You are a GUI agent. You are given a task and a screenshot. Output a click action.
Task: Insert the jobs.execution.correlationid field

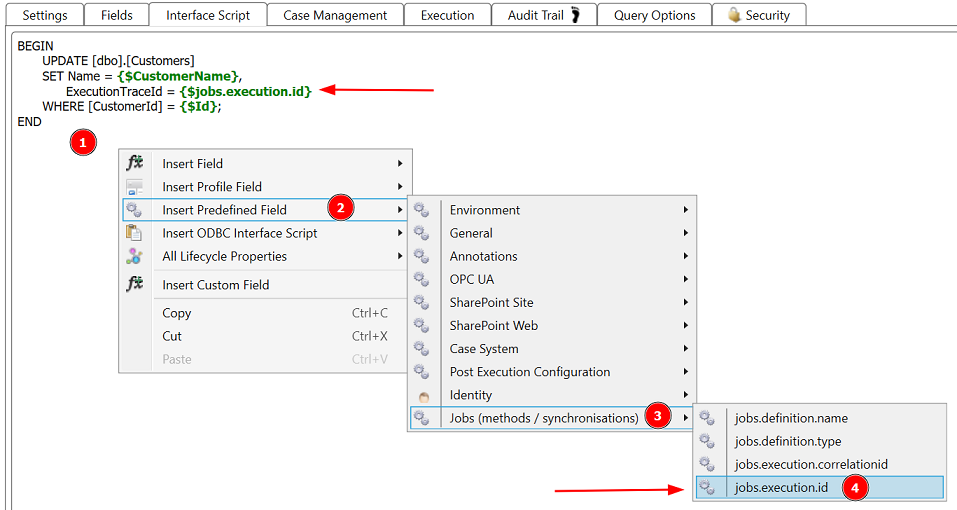tap(820, 464)
